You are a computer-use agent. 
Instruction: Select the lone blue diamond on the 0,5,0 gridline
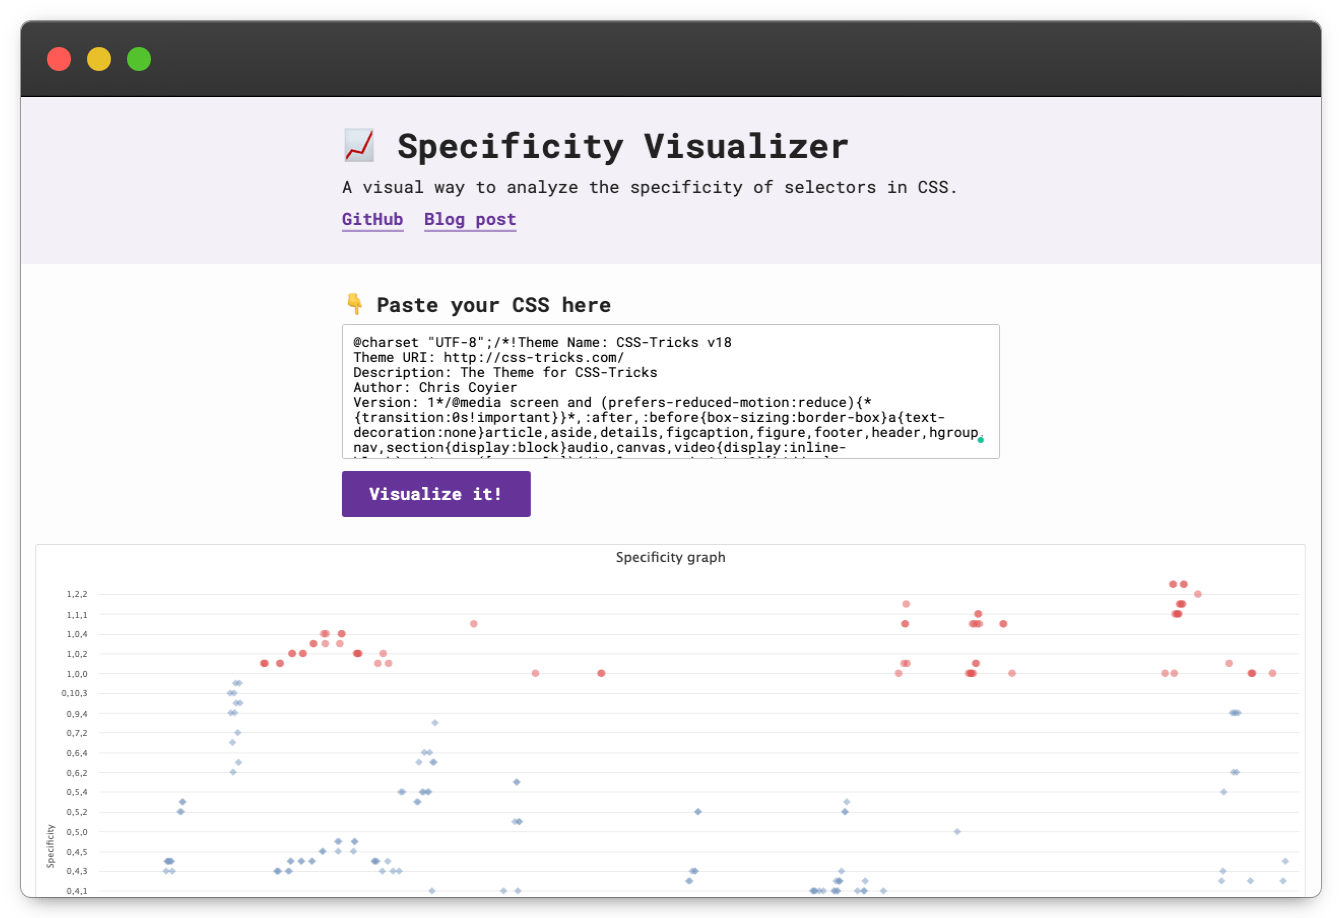click(957, 831)
